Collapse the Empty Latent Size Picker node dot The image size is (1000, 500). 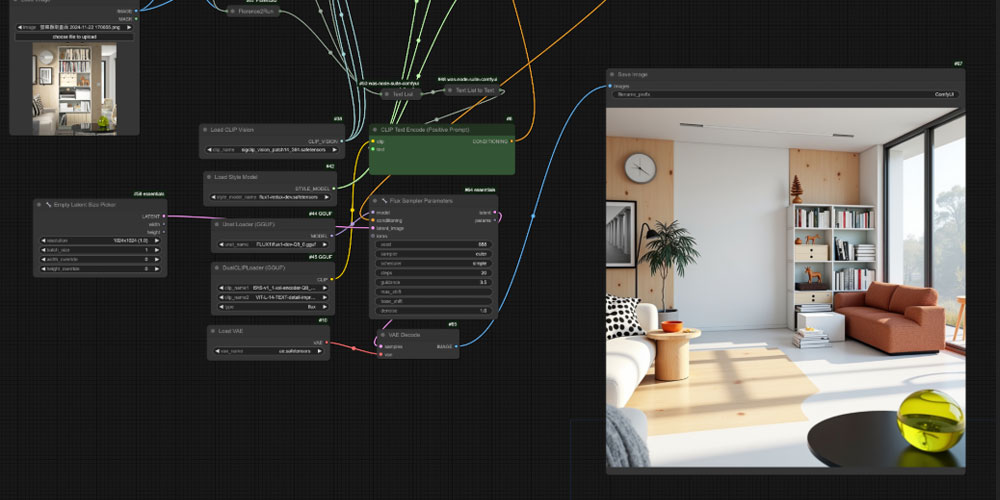[x=39, y=205]
